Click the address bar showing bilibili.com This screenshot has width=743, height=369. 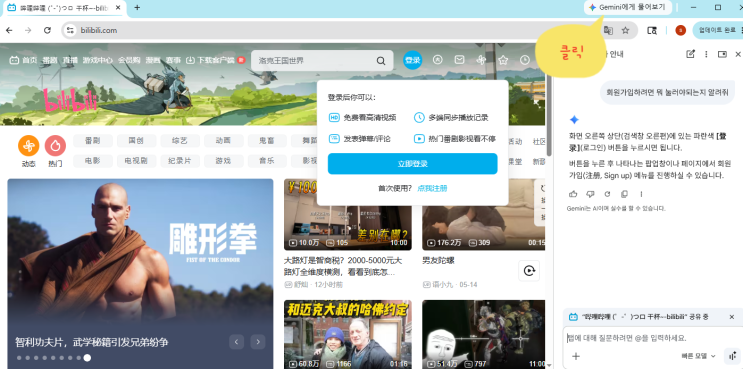pos(332,30)
